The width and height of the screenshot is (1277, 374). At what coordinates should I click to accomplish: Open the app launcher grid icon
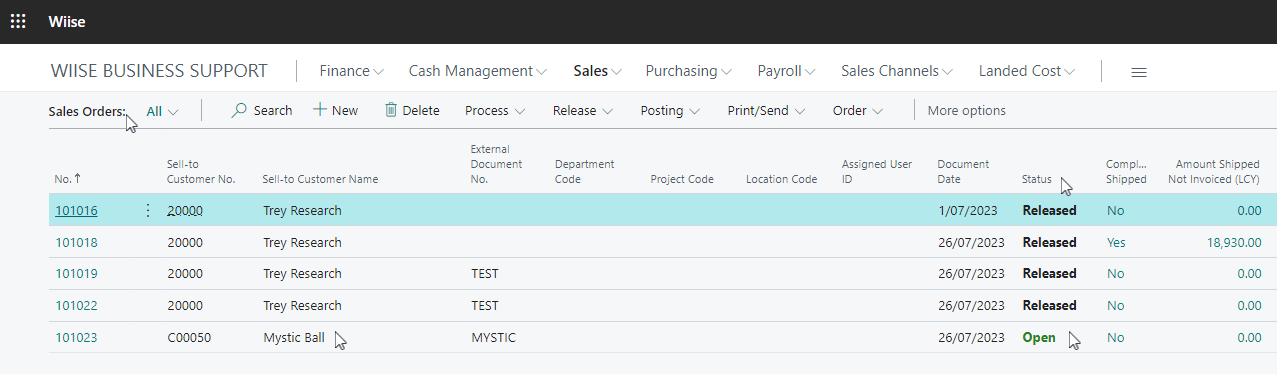point(18,21)
